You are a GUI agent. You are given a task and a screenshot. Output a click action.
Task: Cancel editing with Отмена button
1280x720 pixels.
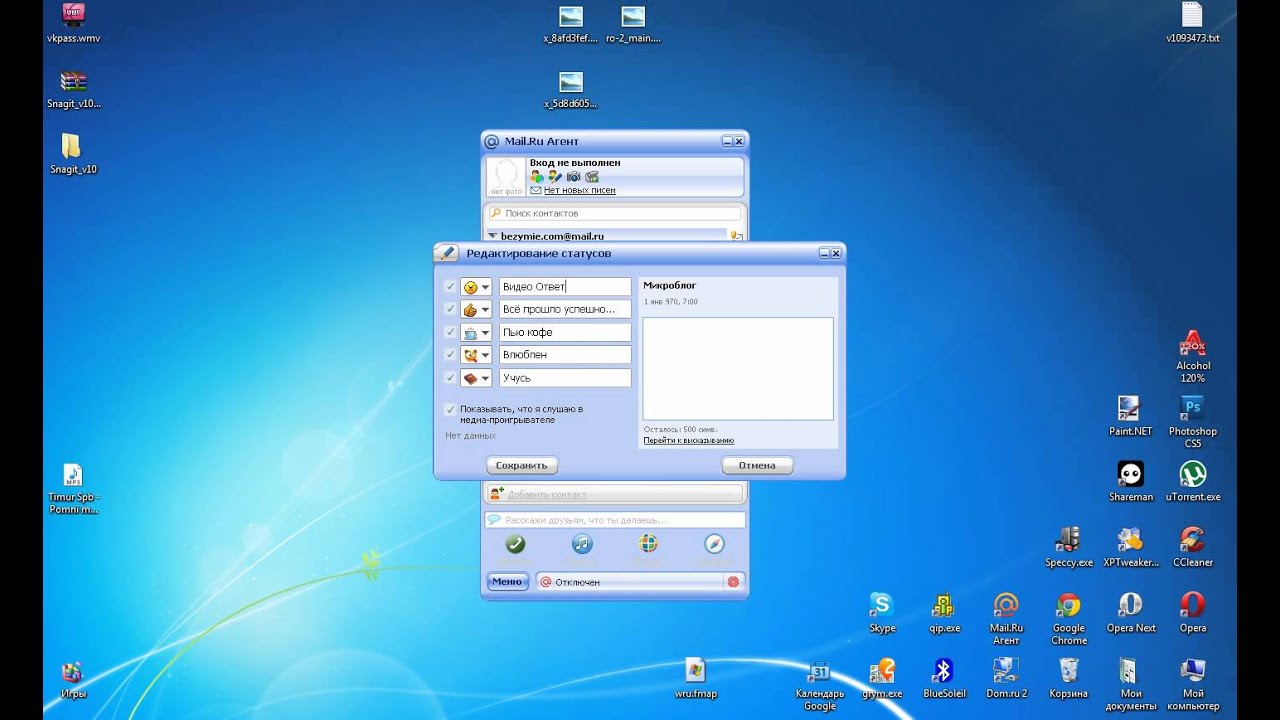pyautogui.click(x=757, y=465)
